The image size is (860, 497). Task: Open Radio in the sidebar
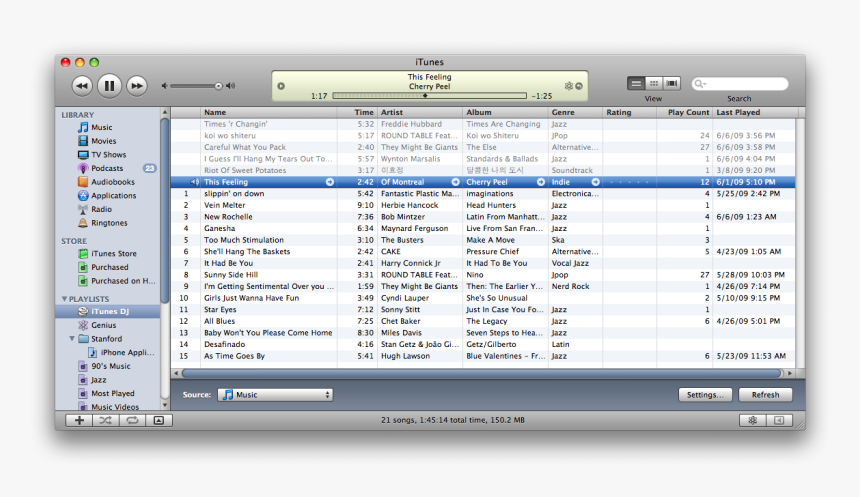[x=101, y=209]
